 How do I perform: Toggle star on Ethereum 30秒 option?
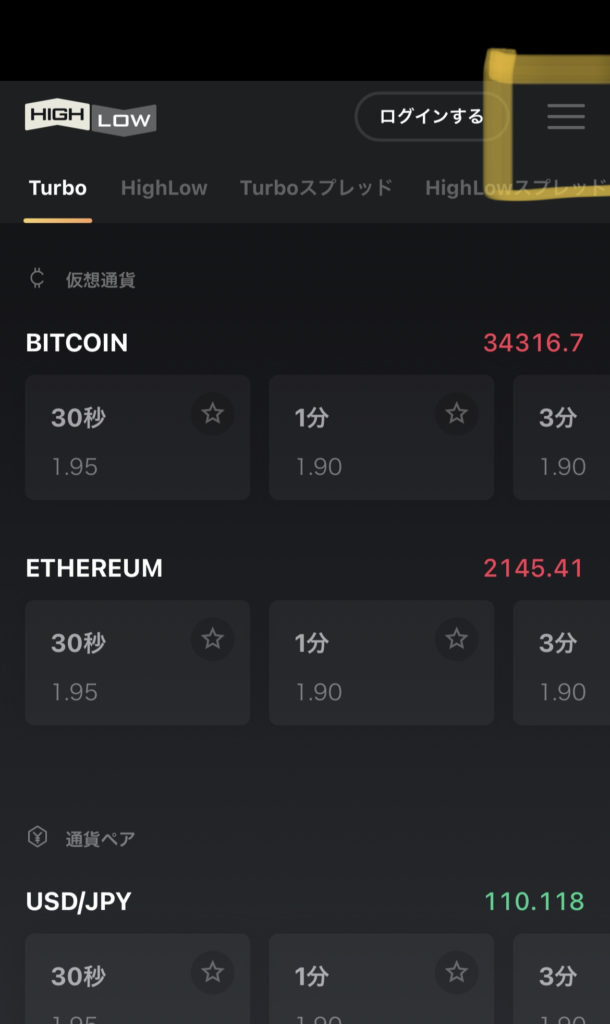(213, 639)
